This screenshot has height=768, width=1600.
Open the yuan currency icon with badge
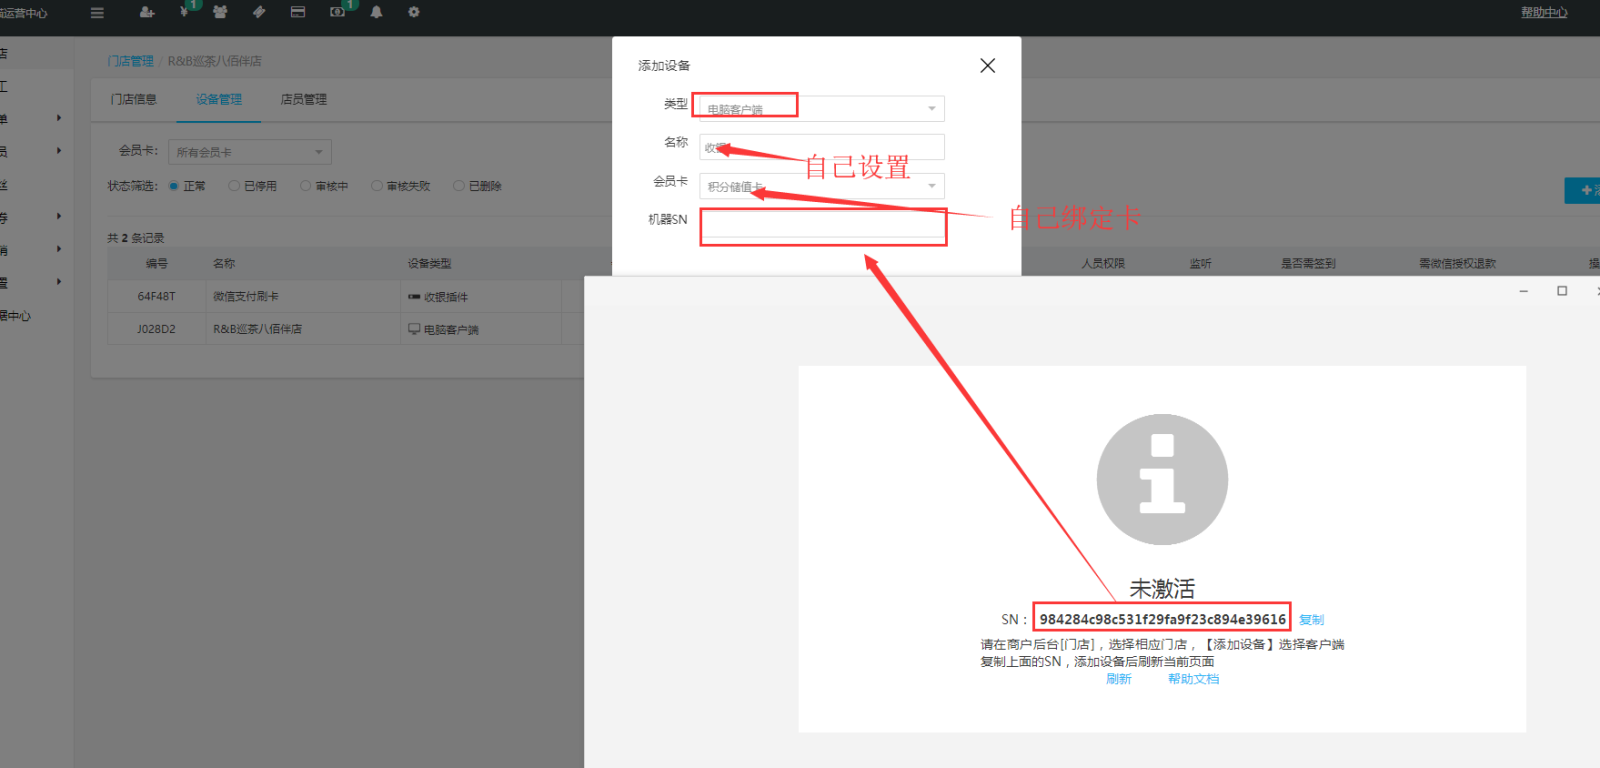[185, 12]
